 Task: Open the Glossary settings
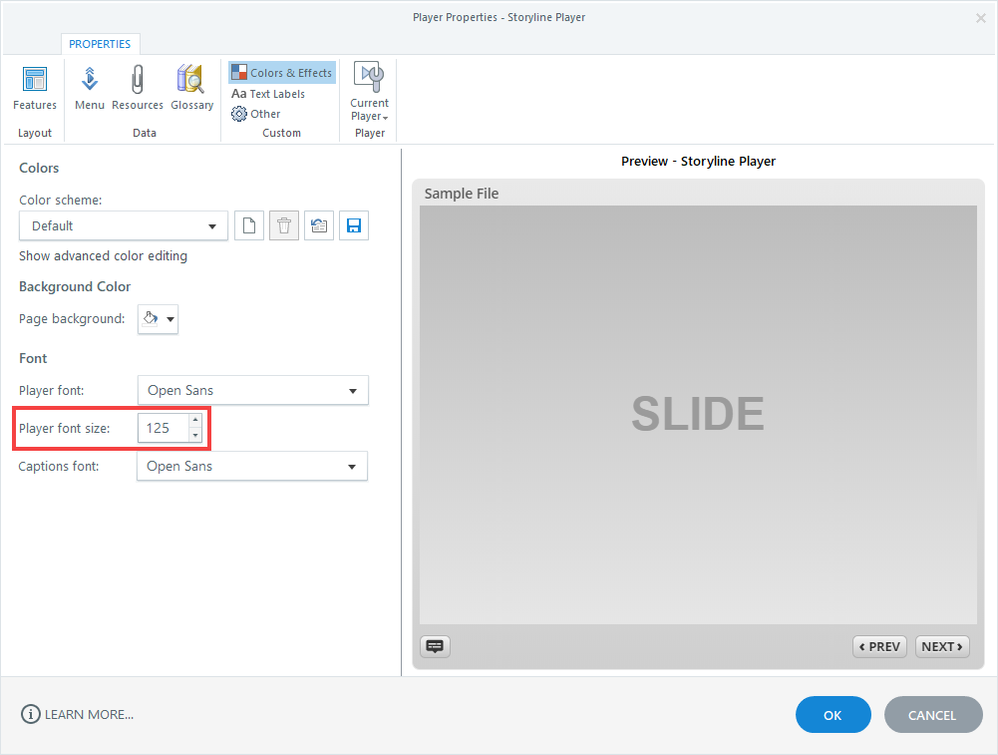pos(192,88)
